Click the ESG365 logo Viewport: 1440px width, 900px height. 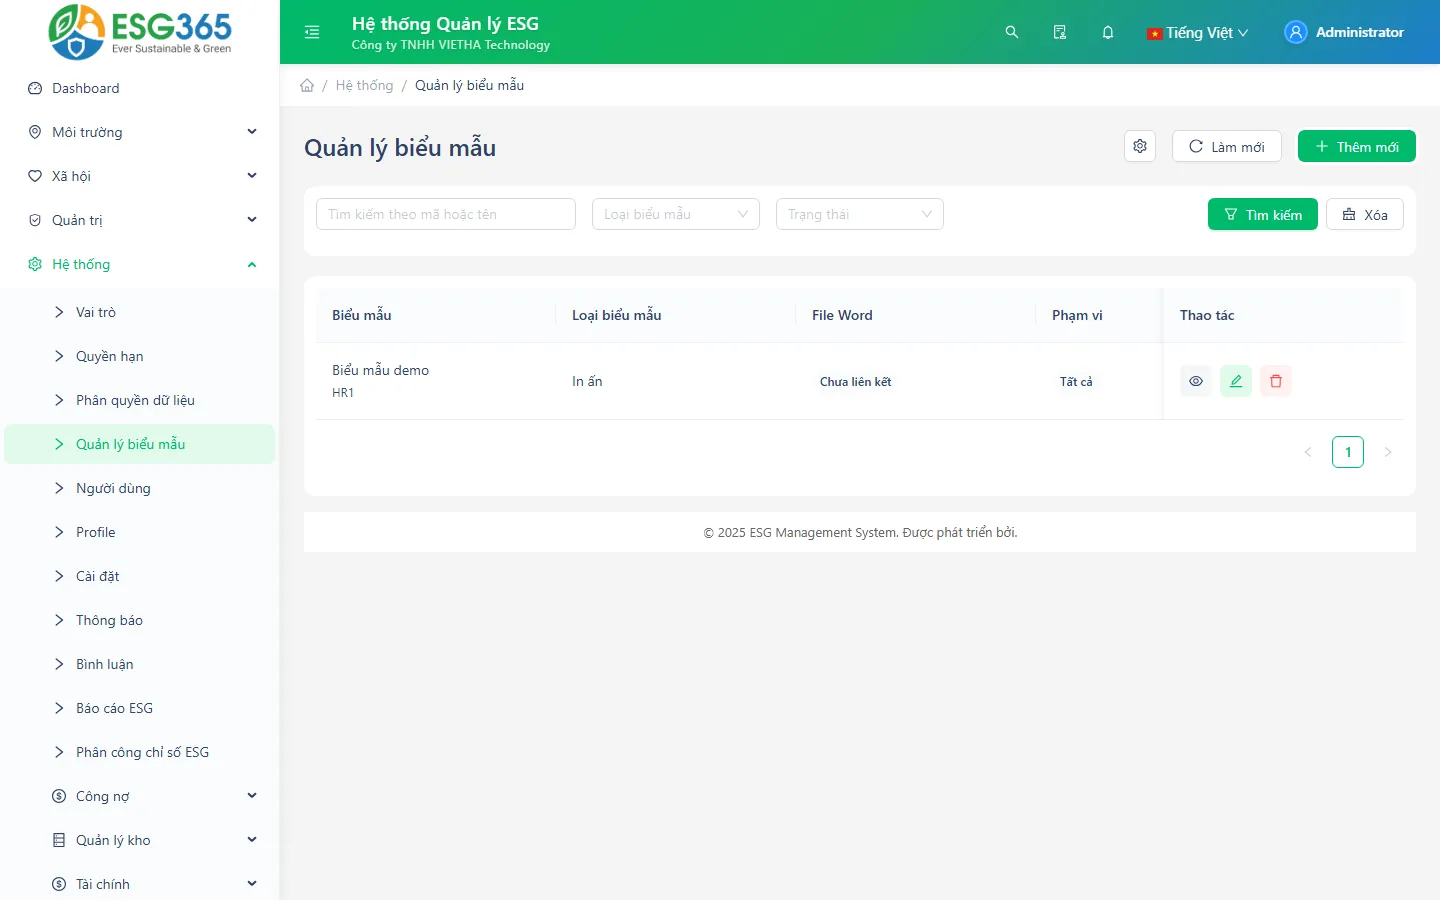pos(140,32)
